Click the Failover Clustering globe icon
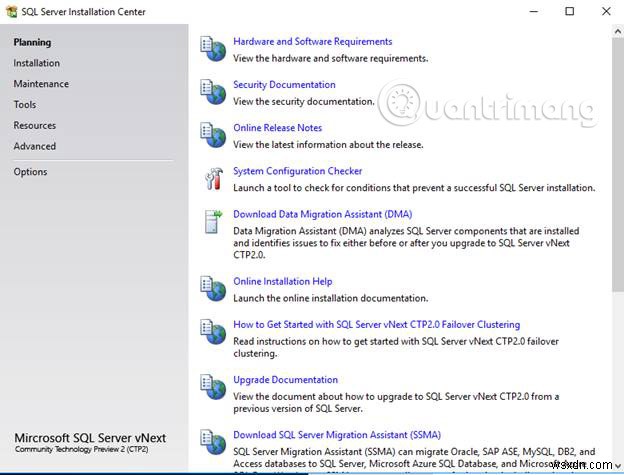Screen dimensions: 624x475 213,332
